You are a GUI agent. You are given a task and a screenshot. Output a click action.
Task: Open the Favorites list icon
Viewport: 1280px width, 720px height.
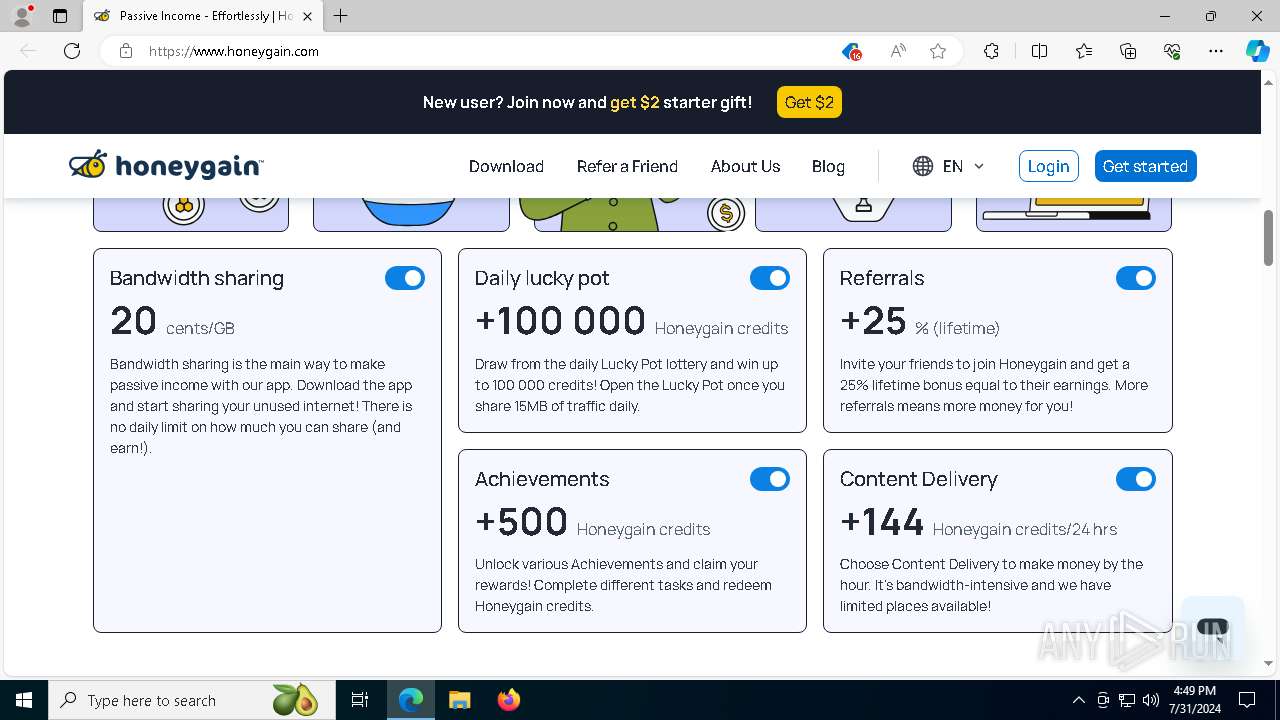coord(1084,51)
